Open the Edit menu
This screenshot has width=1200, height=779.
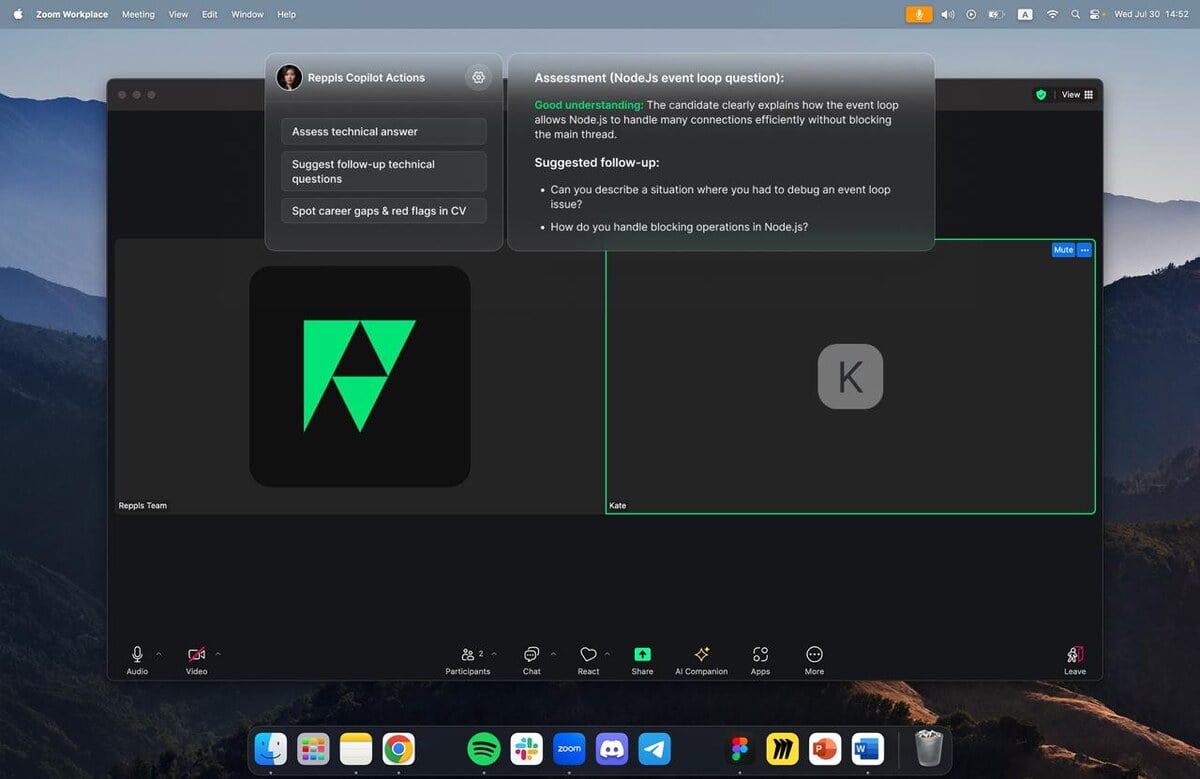209,15
